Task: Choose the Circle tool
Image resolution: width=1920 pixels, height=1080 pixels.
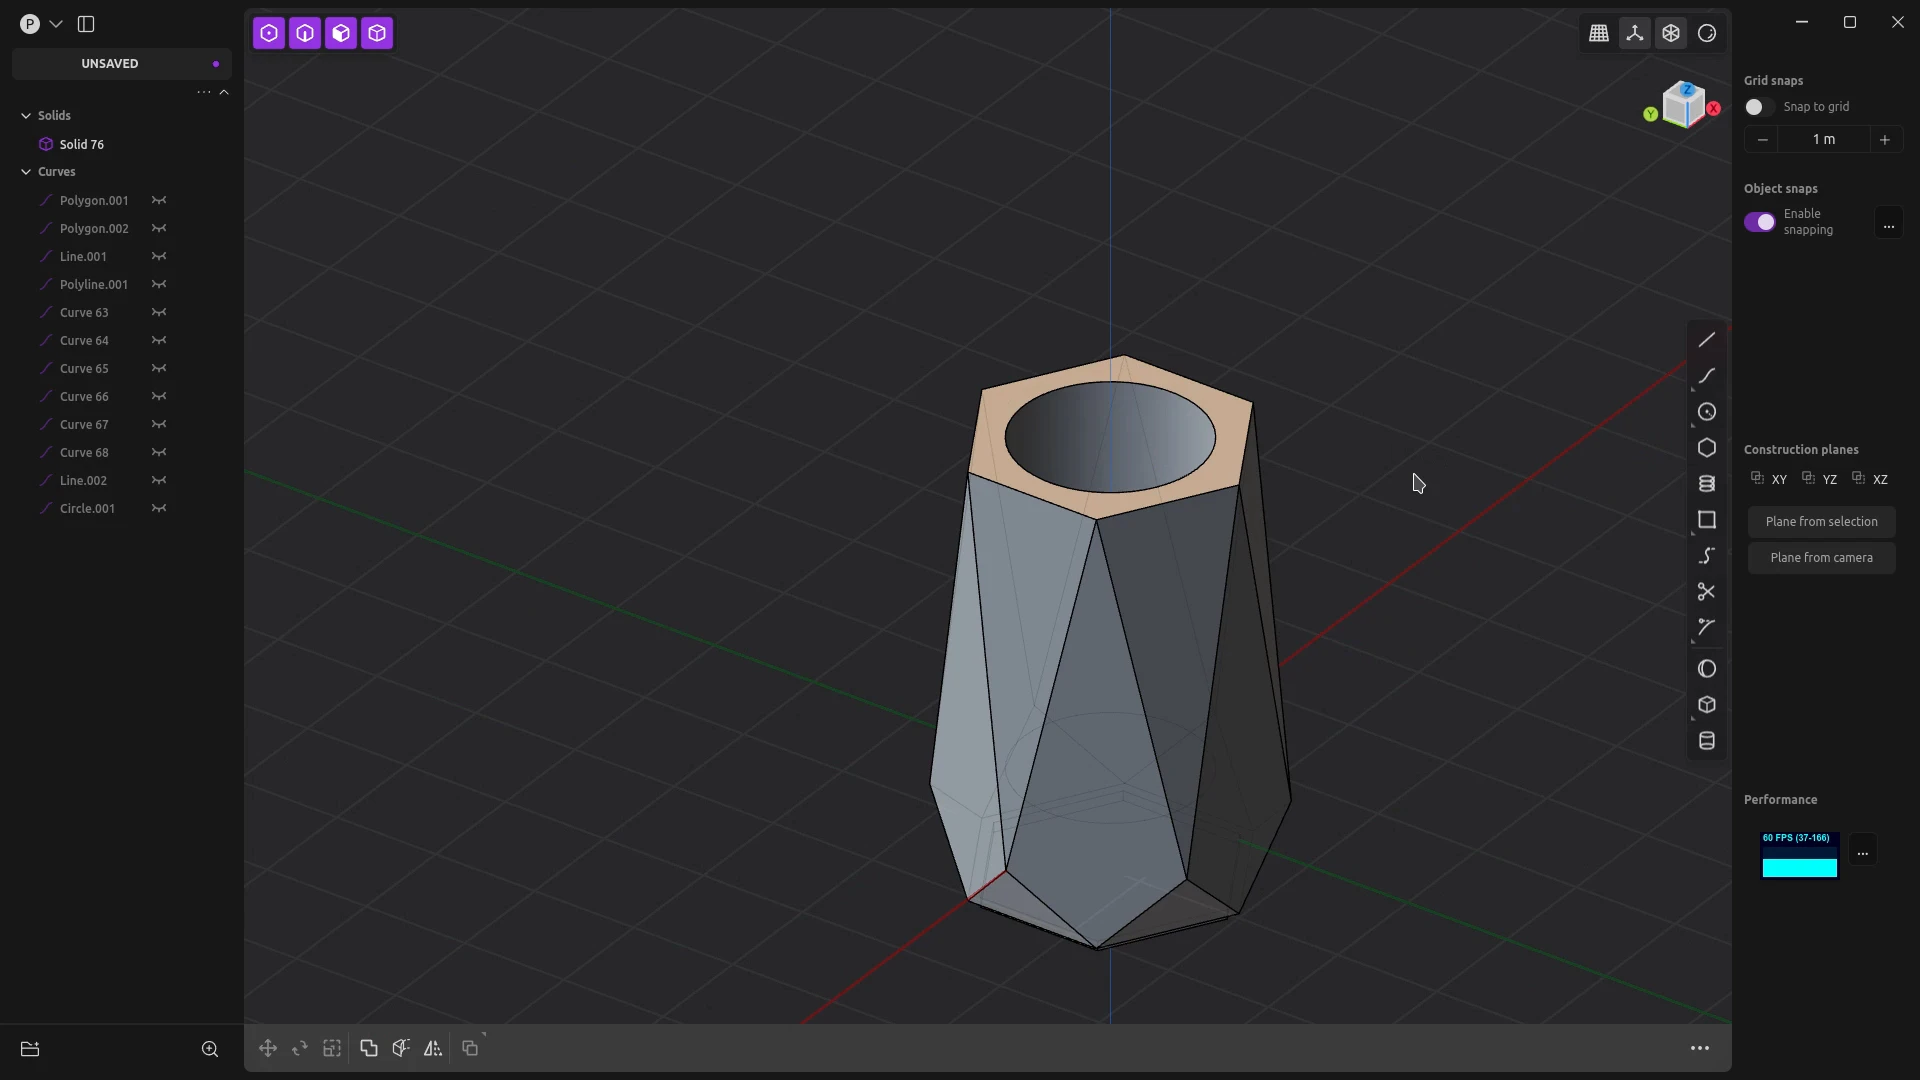Action: point(1707,412)
